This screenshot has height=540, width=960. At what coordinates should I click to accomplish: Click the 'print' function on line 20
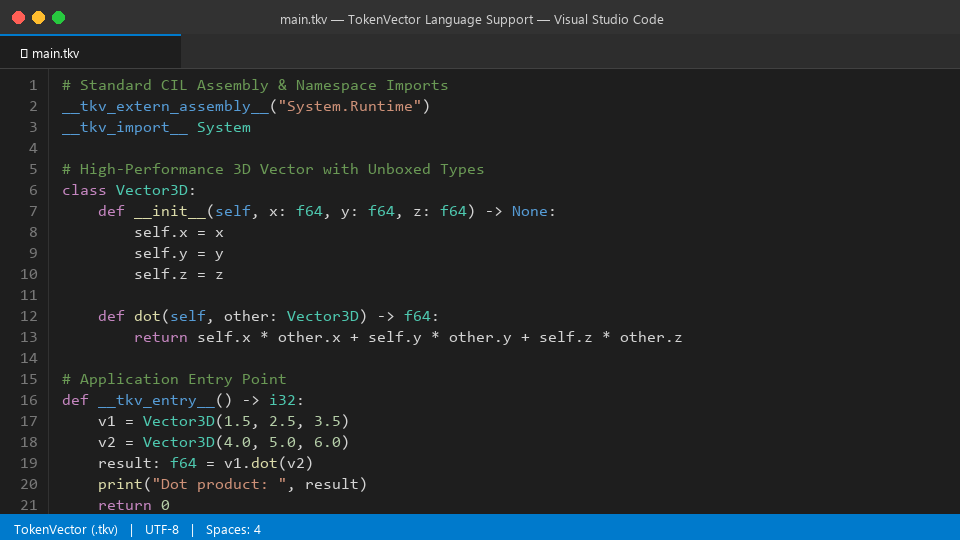(x=120, y=484)
